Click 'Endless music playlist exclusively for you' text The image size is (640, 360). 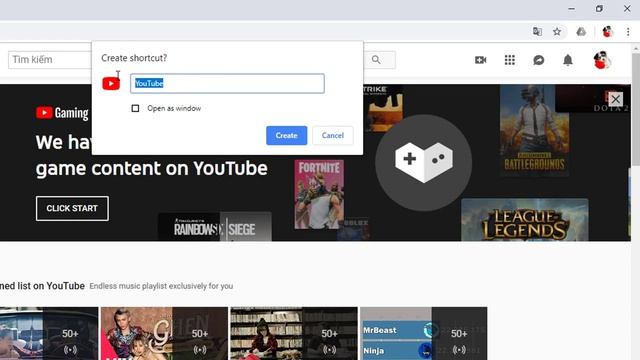pos(161,286)
